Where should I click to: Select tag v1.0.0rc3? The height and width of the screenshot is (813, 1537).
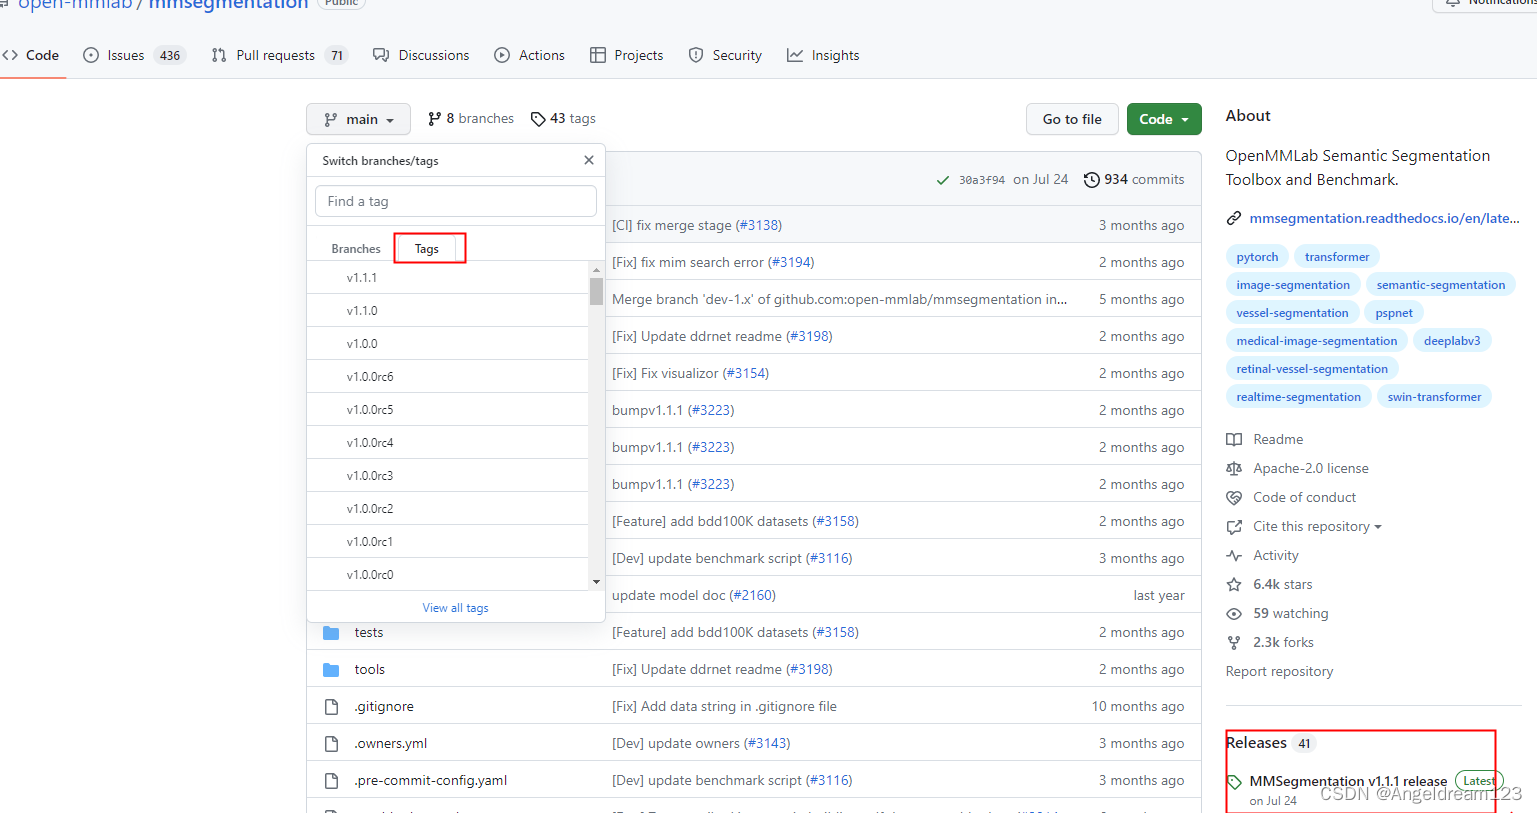click(x=448, y=476)
